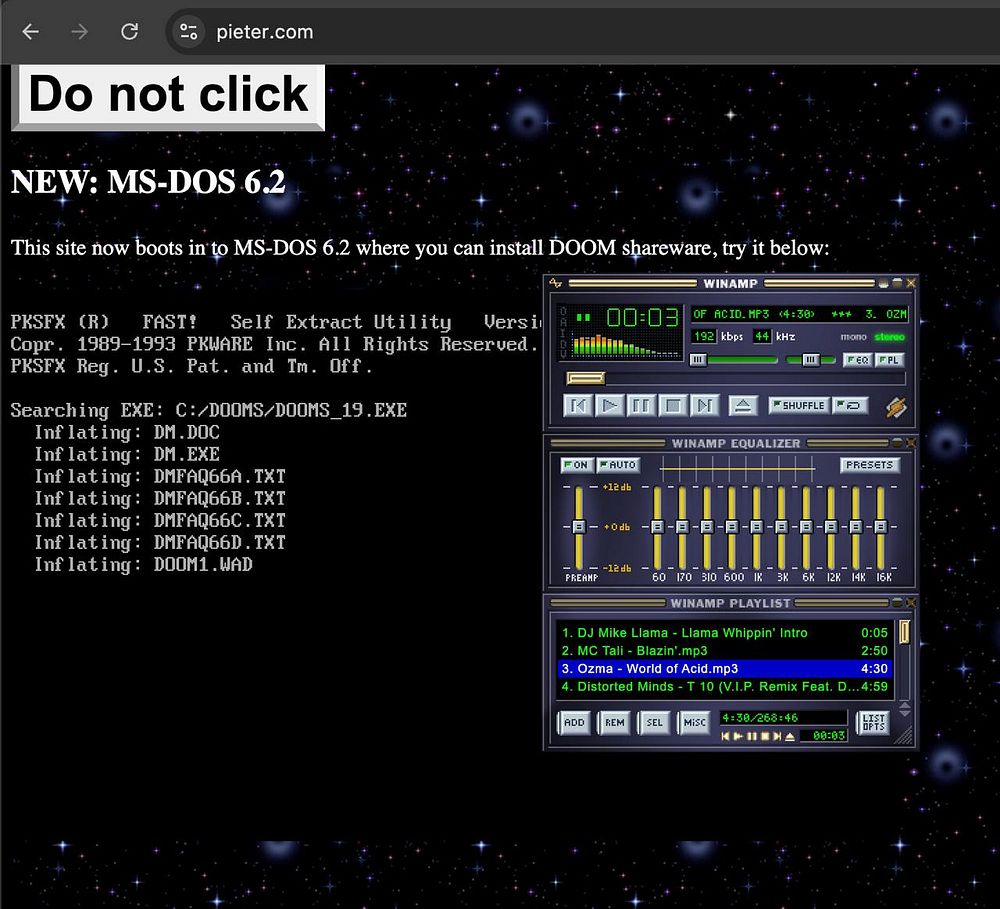Open playlist ADD menu
This screenshot has height=909, width=1000.
[574, 723]
